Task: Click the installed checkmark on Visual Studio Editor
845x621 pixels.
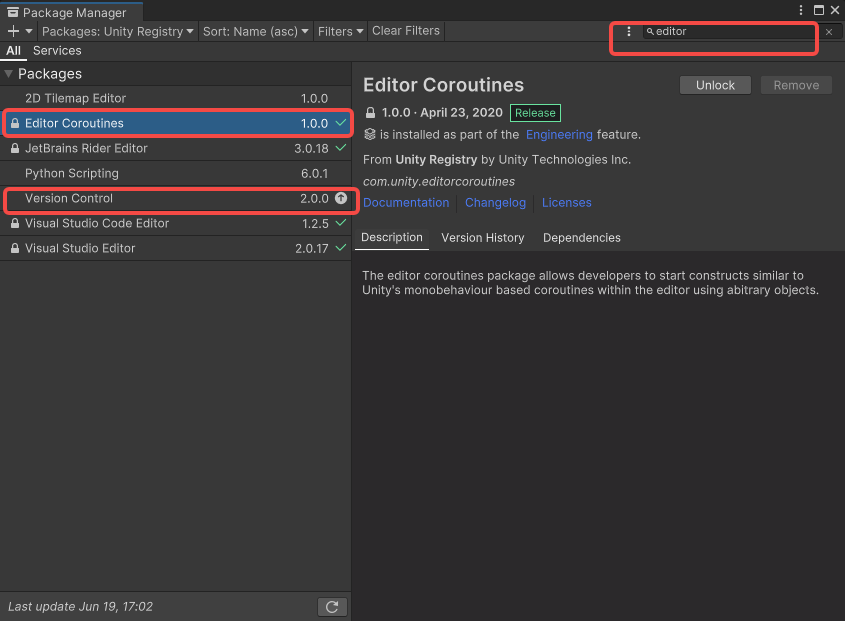Action: [x=341, y=247]
